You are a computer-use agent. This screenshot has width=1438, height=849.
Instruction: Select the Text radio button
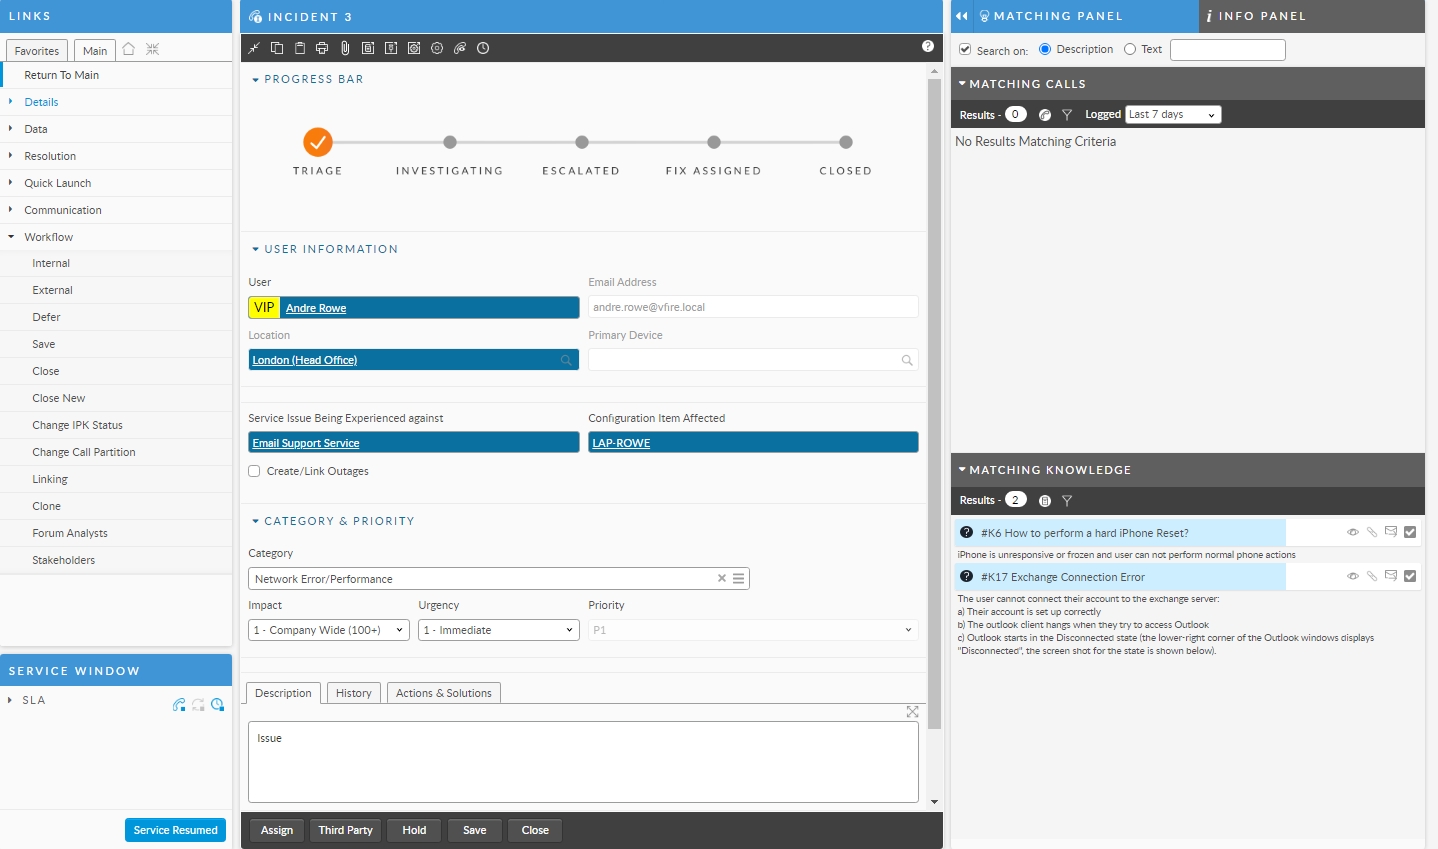(x=1130, y=49)
